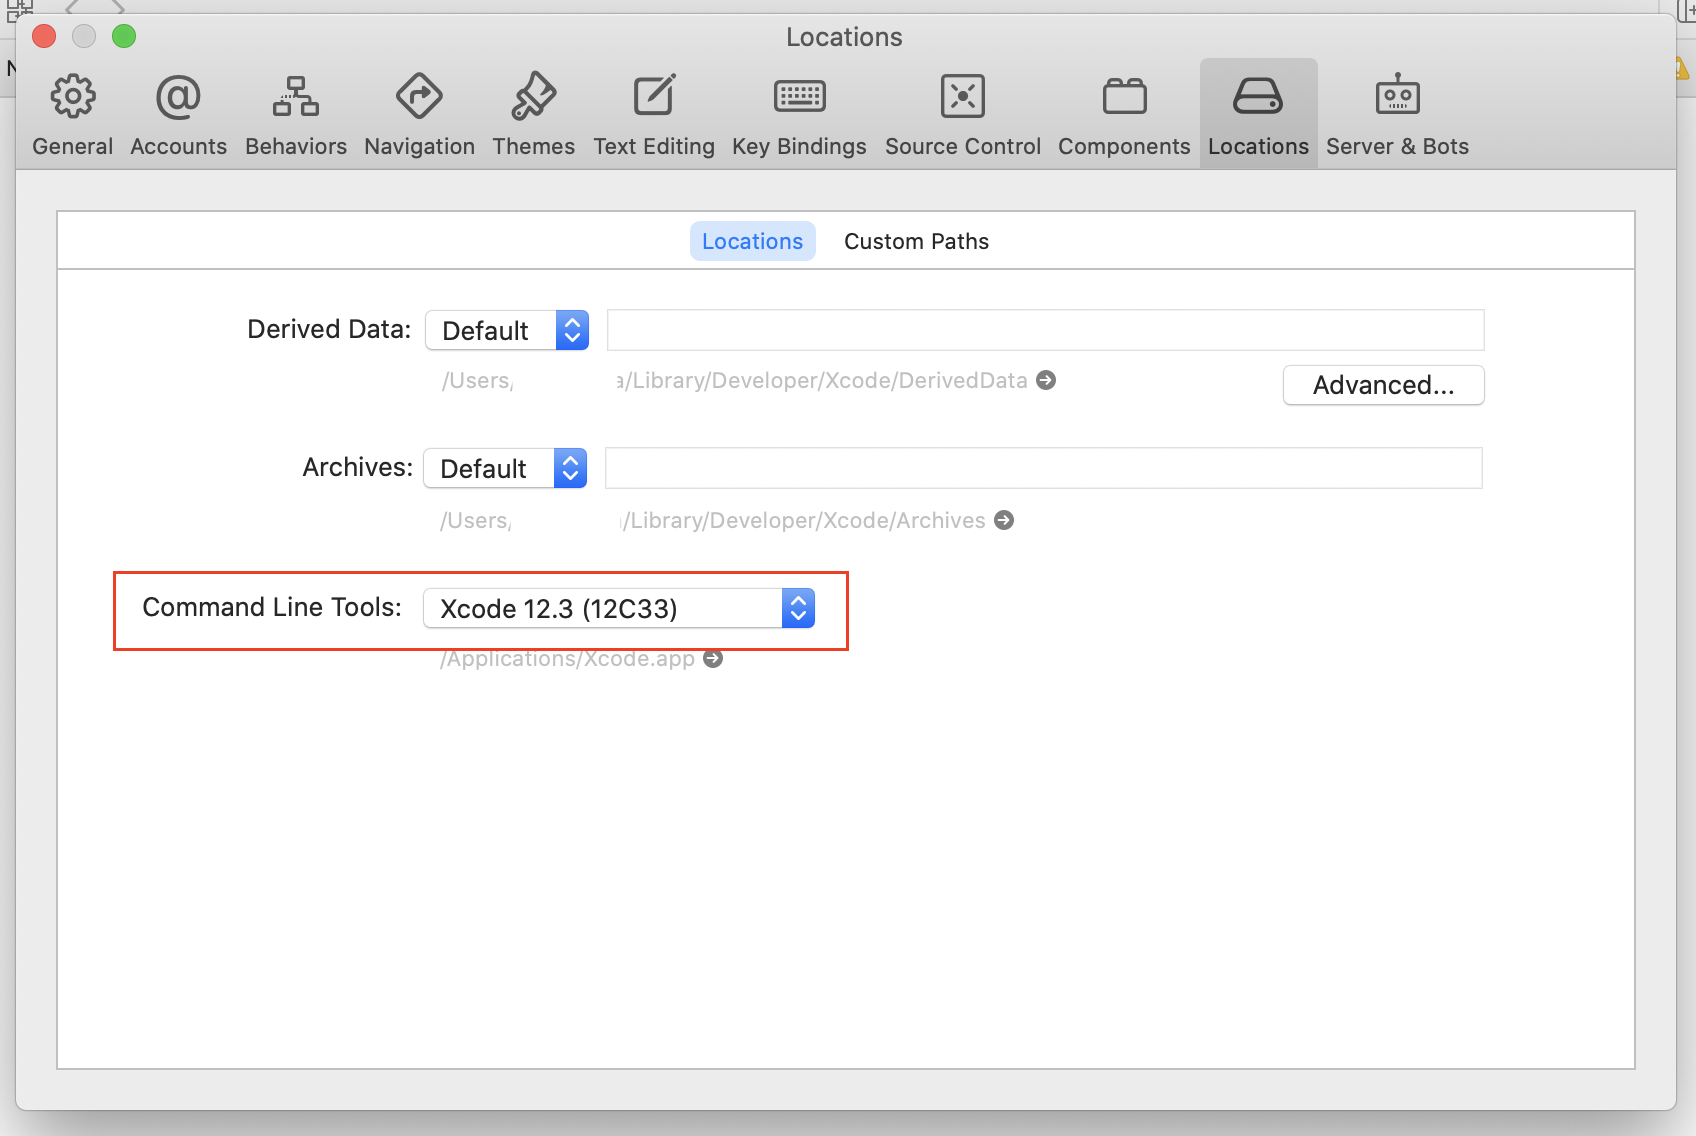
Task: Select the Locations sub-tab
Action: [x=752, y=241]
